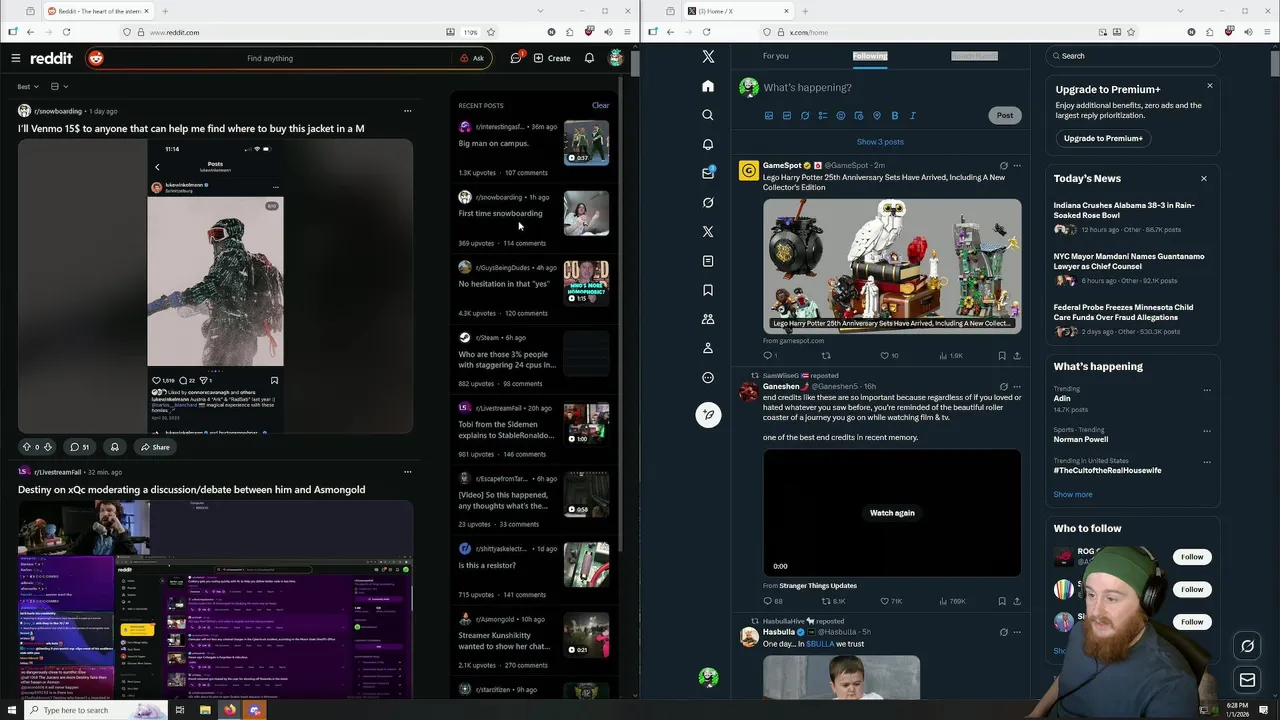This screenshot has width=1280, height=720.
Task: Open 'First time snowboarding' thumbnail
Action: pos(586,213)
